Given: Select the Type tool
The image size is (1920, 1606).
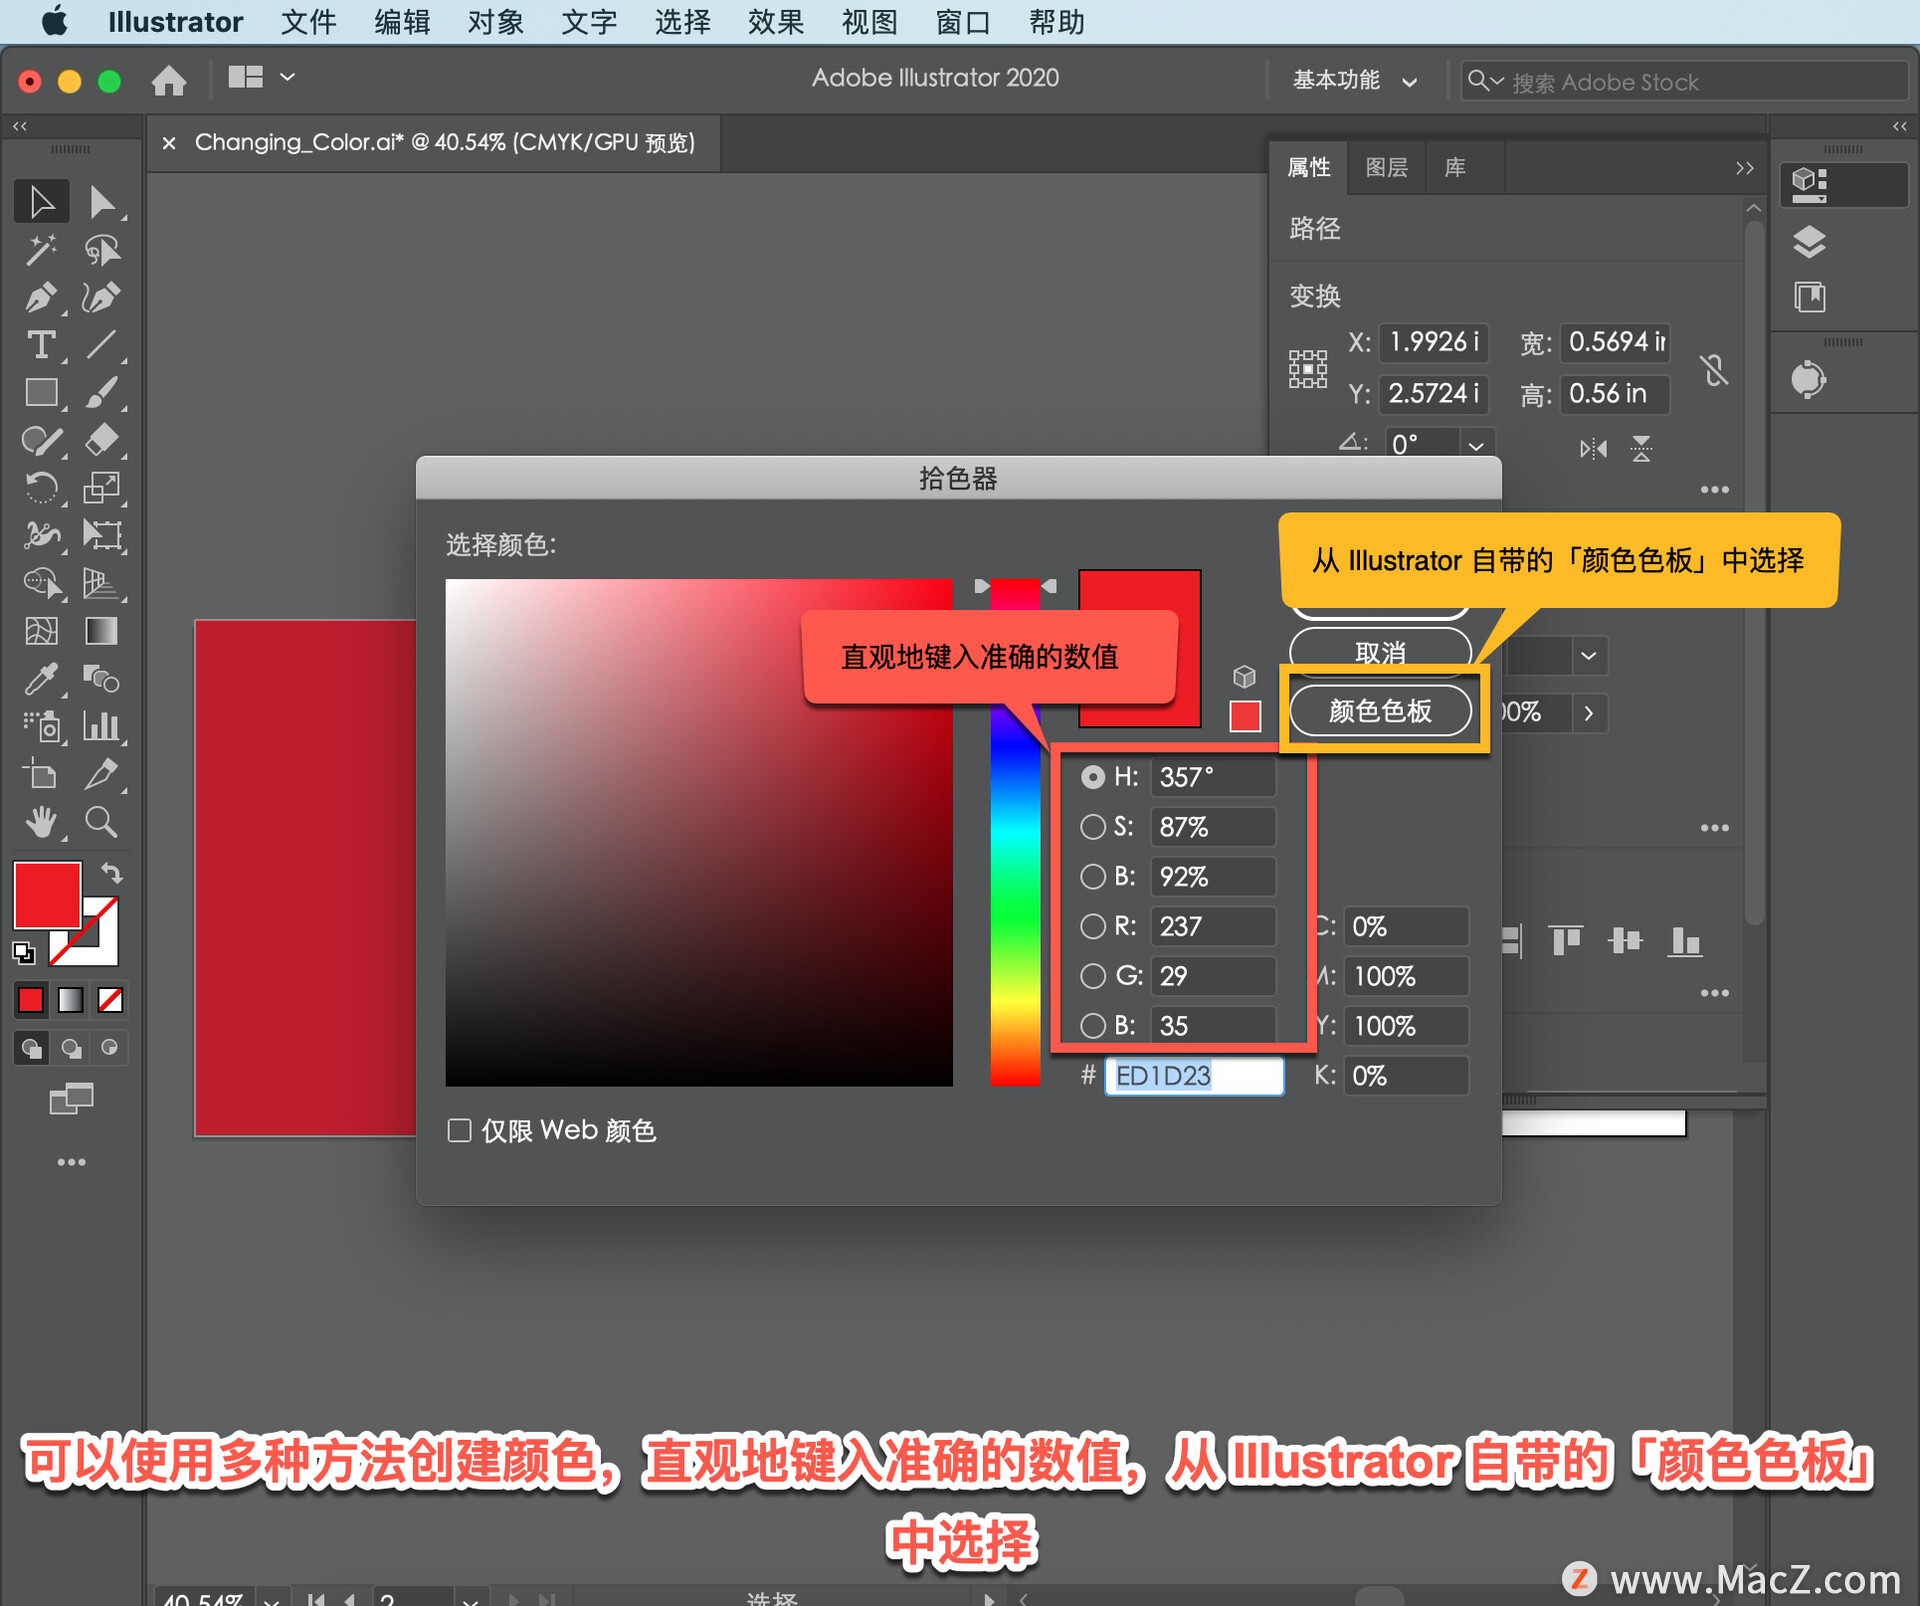Looking at the screenshot, I should point(40,345).
